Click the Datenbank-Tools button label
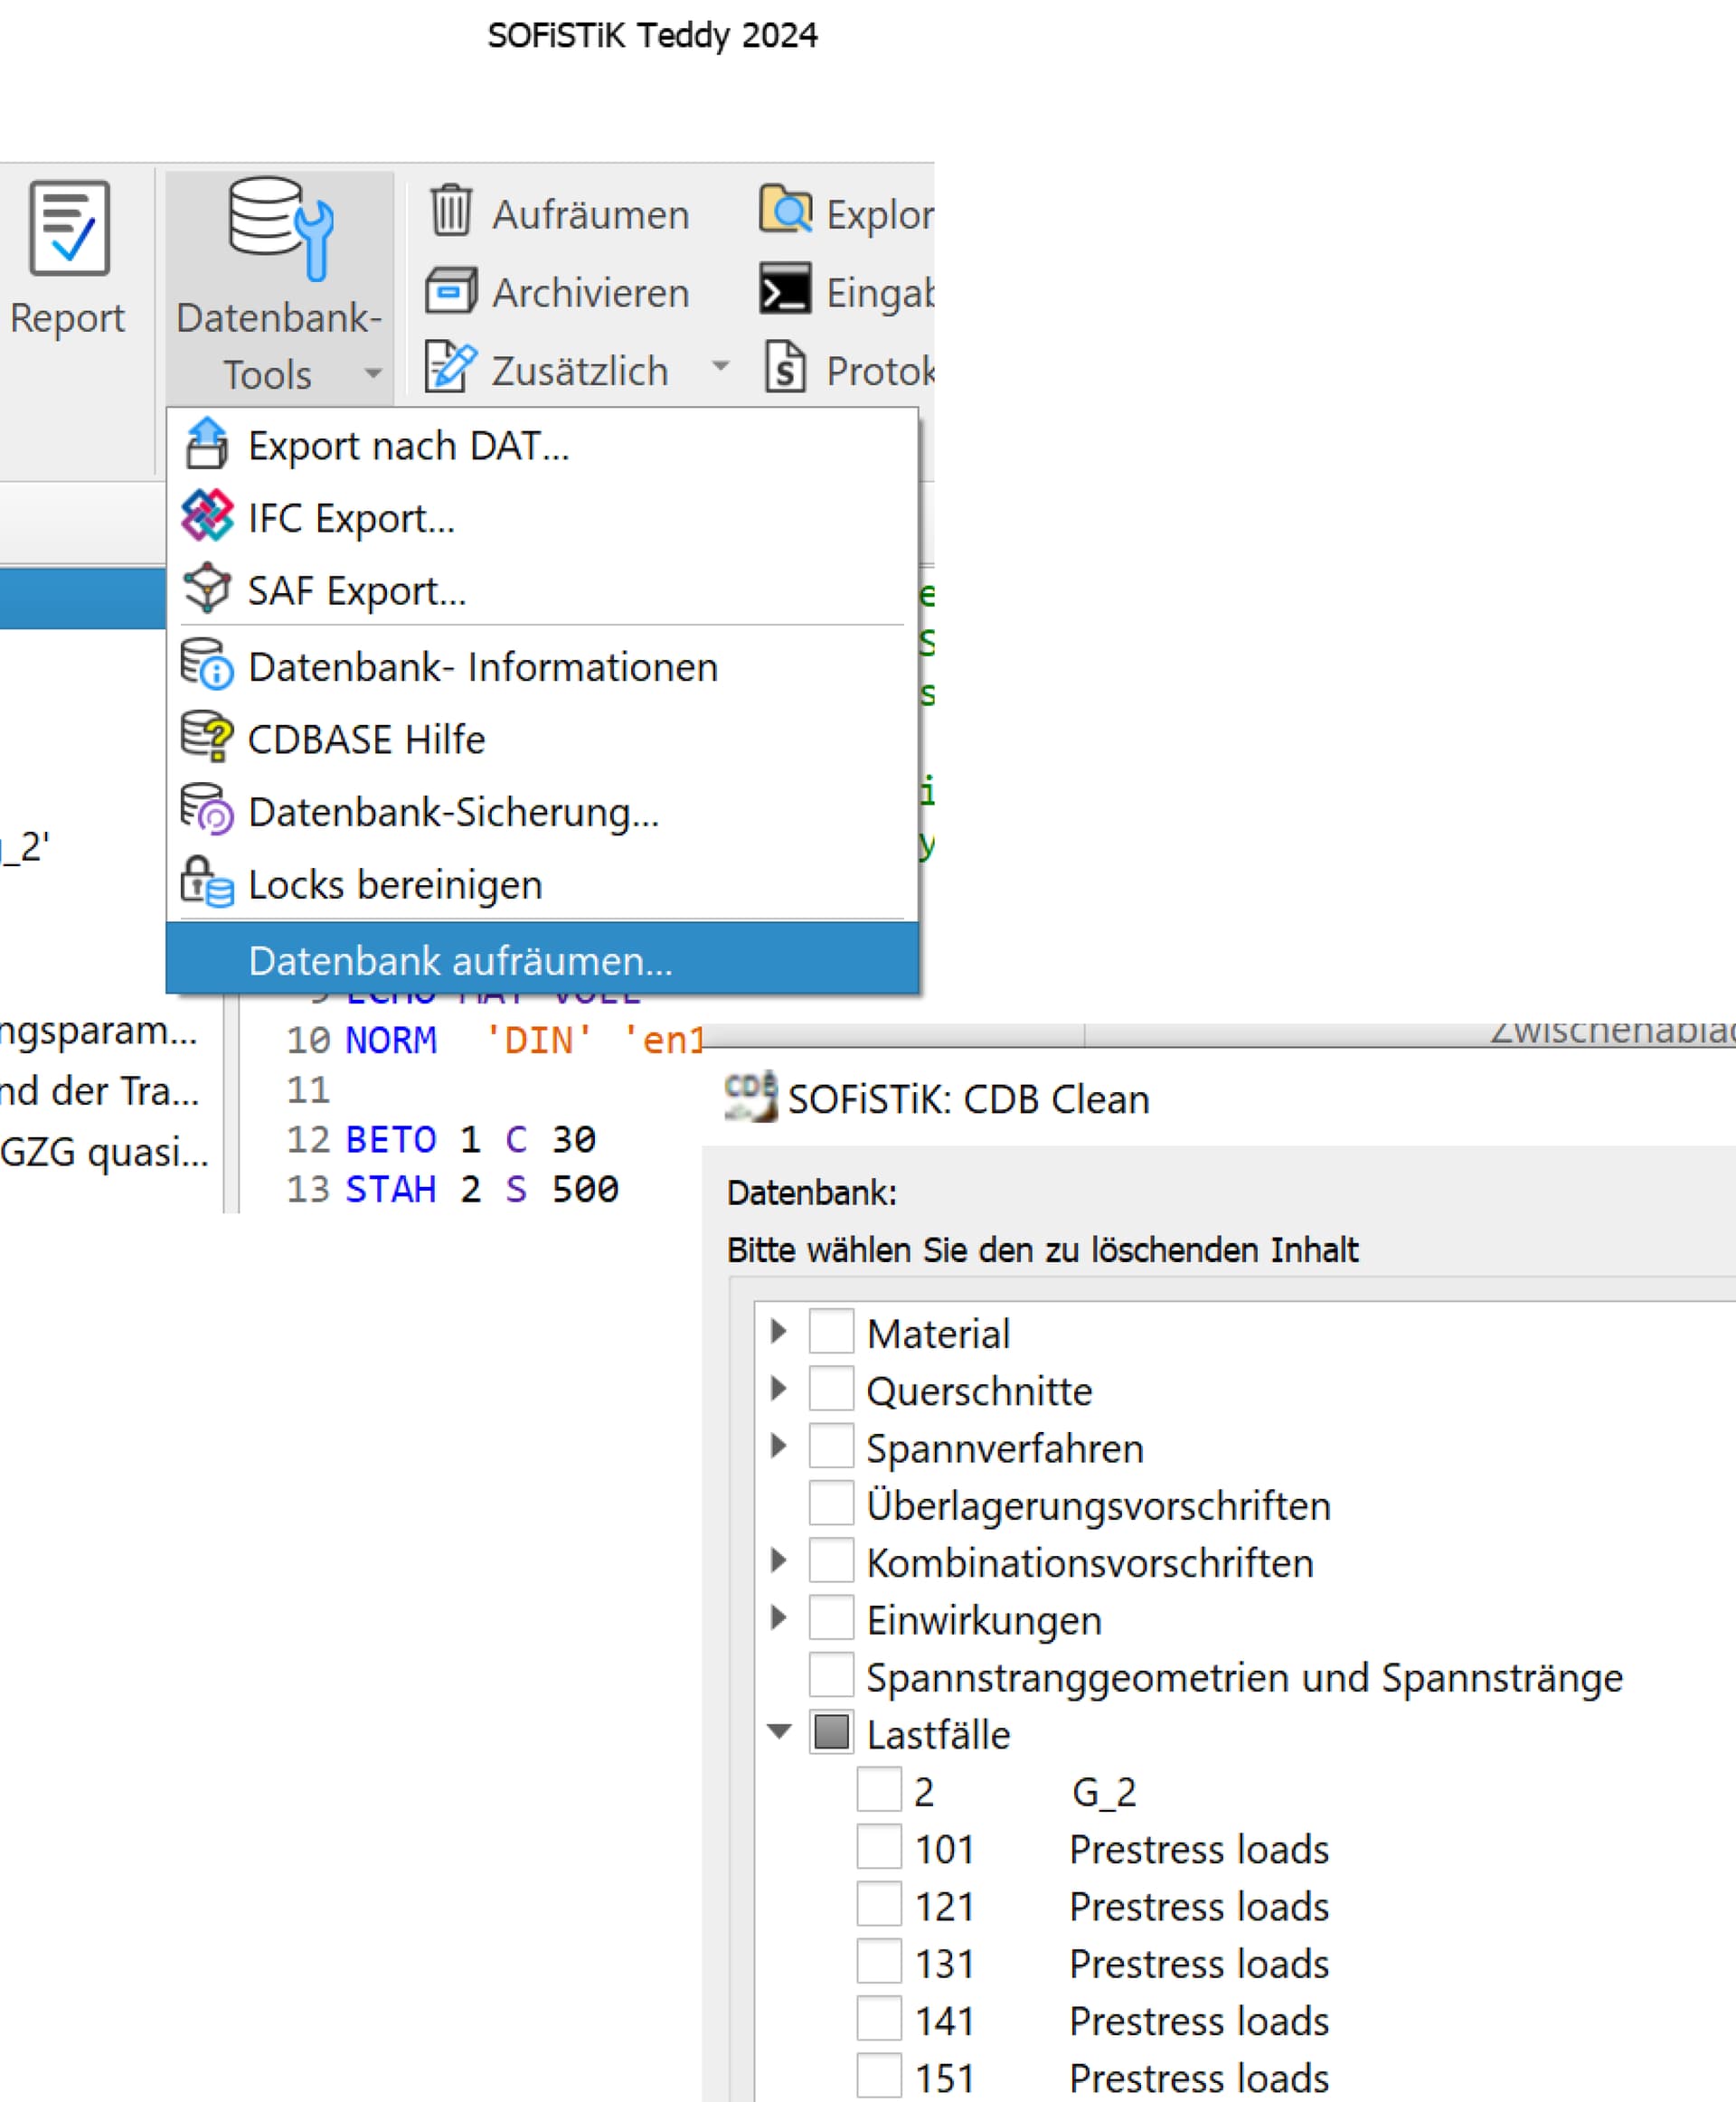The width and height of the screenshot is (1736, 2102). coord(279,346)
